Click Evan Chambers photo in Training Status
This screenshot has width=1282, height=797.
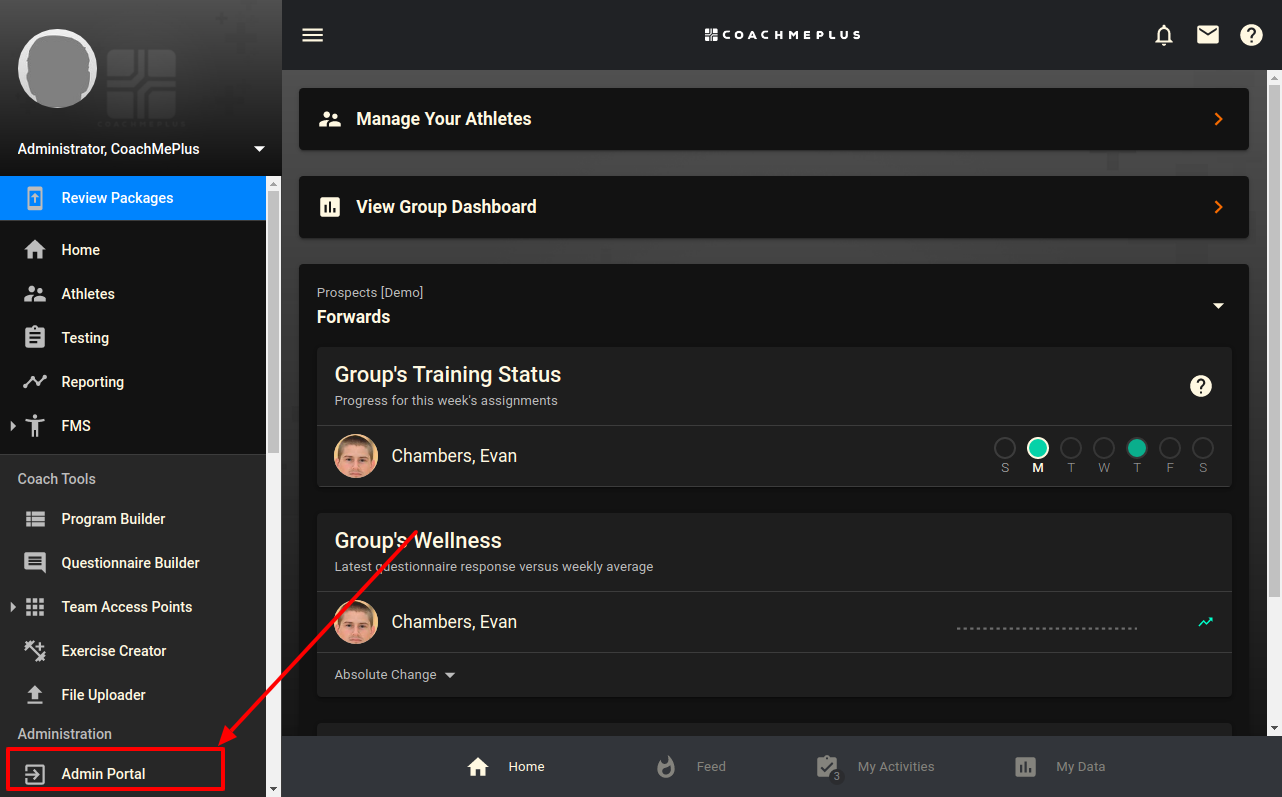356,456
